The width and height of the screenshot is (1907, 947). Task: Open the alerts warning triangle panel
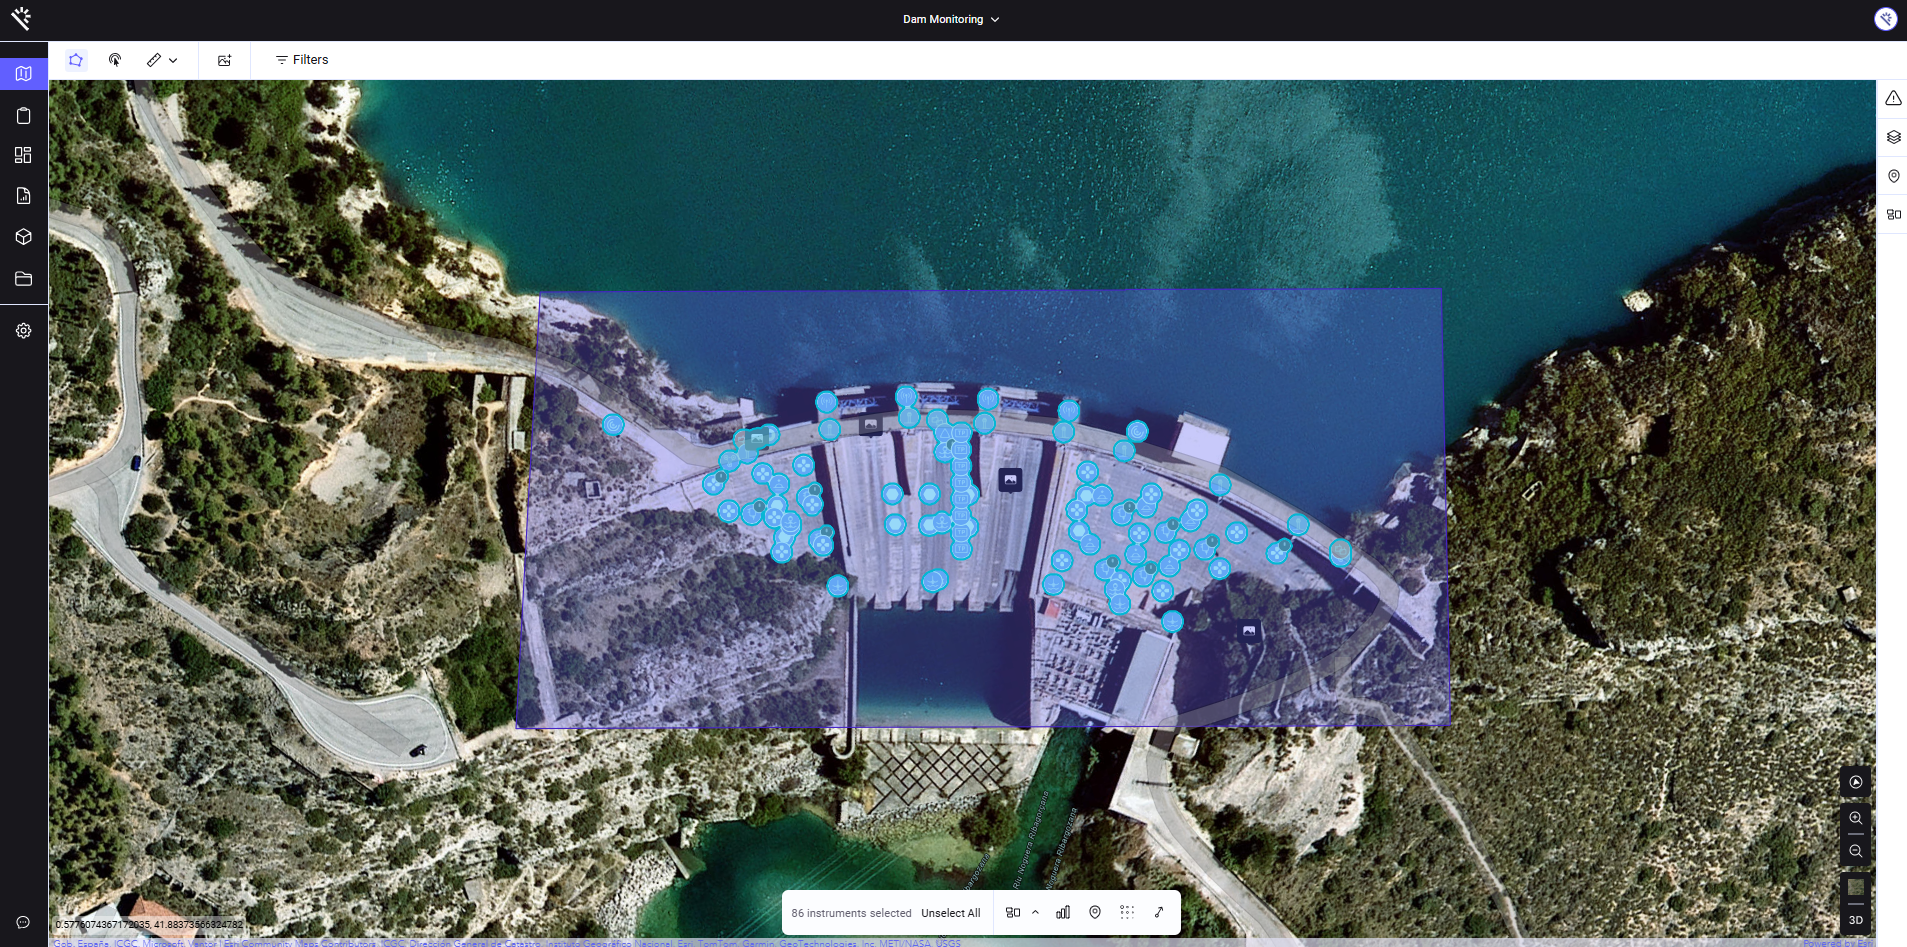click(1893, 98)
